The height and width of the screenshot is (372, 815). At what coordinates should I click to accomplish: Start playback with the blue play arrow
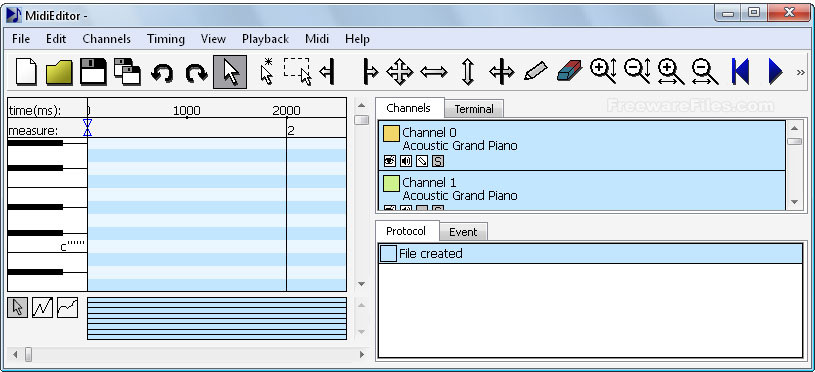[x=775, y=72]
